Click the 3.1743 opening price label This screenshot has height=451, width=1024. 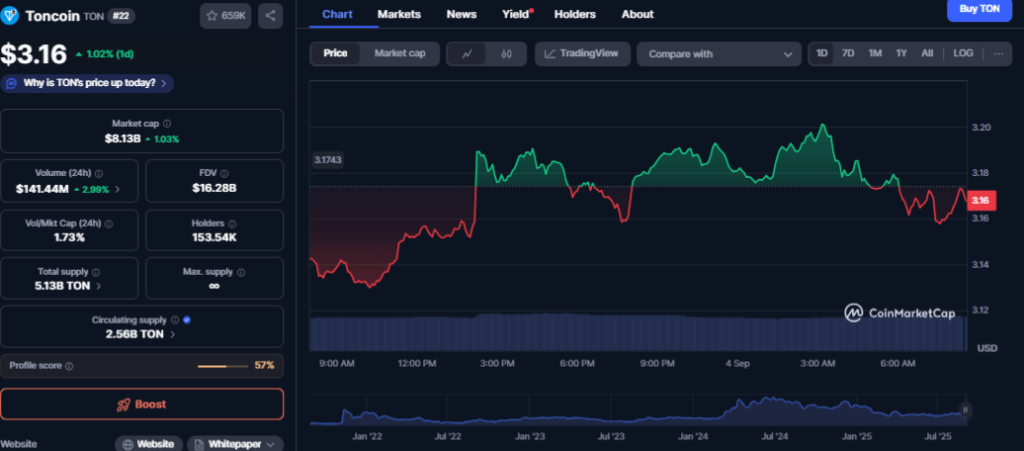click(x=328, y=159)
